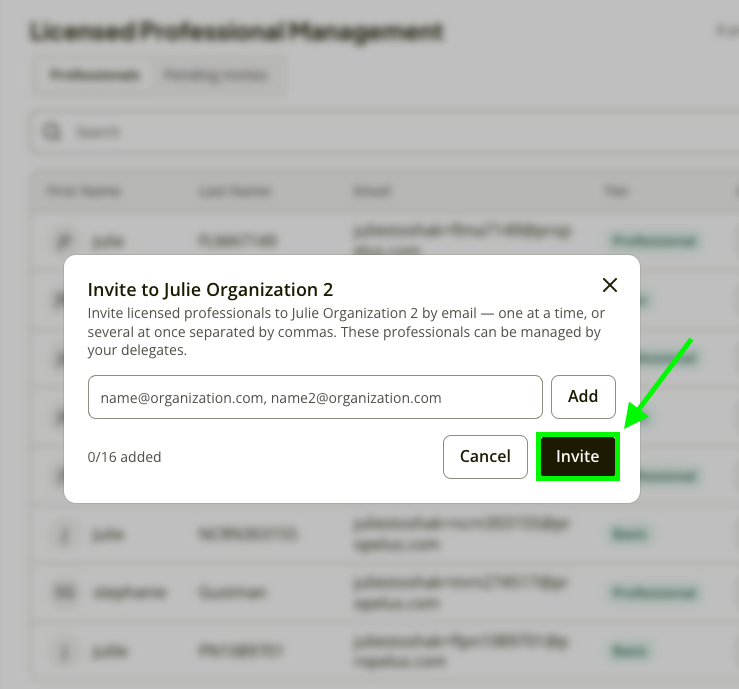Image resolution: width=739 pixels, height=689 pixels.
Task: Sort by the First Name column header
Action: tap(84, 191)
